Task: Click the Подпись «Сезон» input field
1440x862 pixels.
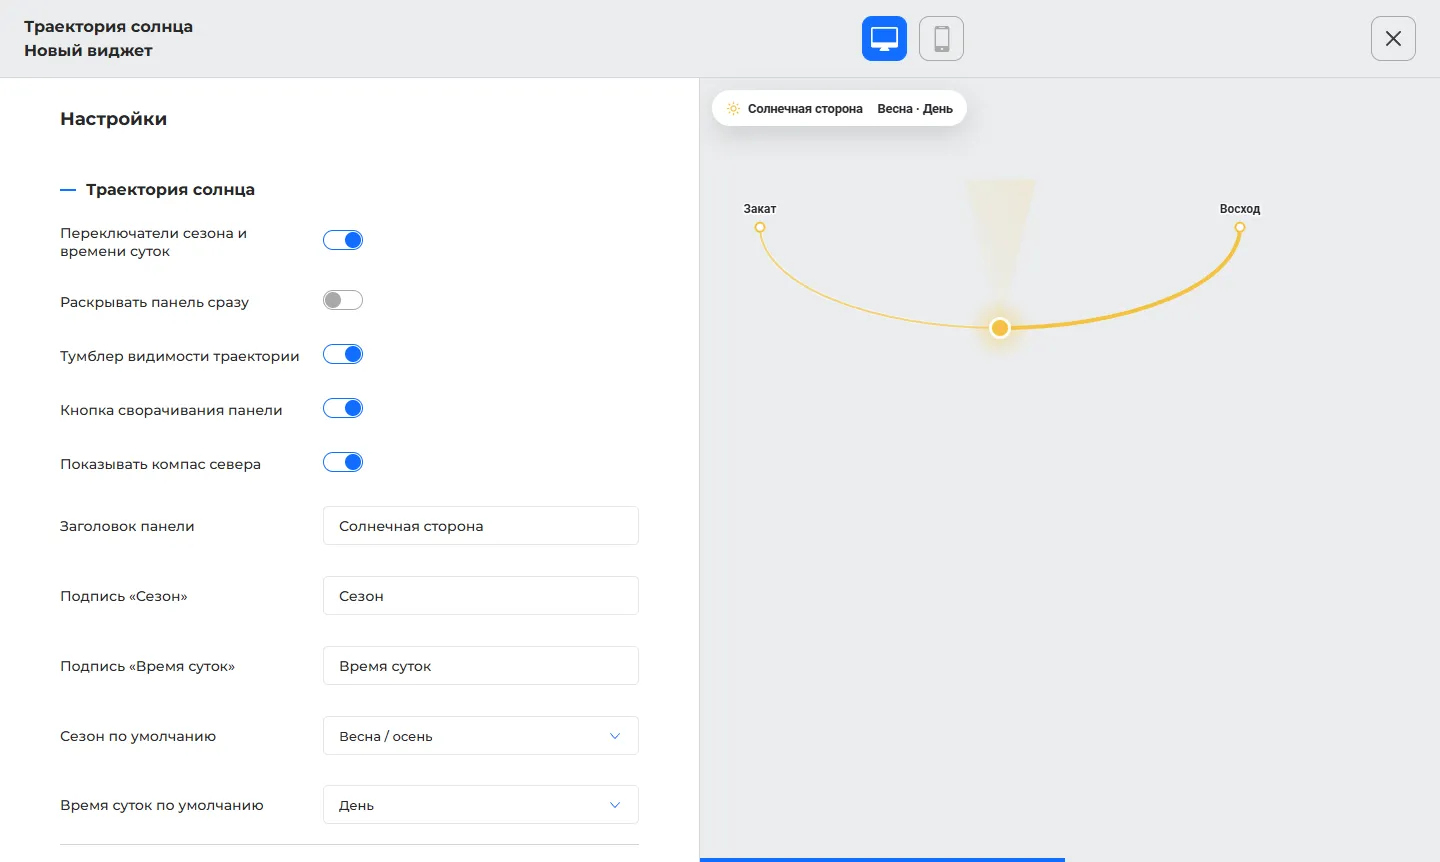Action: 481,596
